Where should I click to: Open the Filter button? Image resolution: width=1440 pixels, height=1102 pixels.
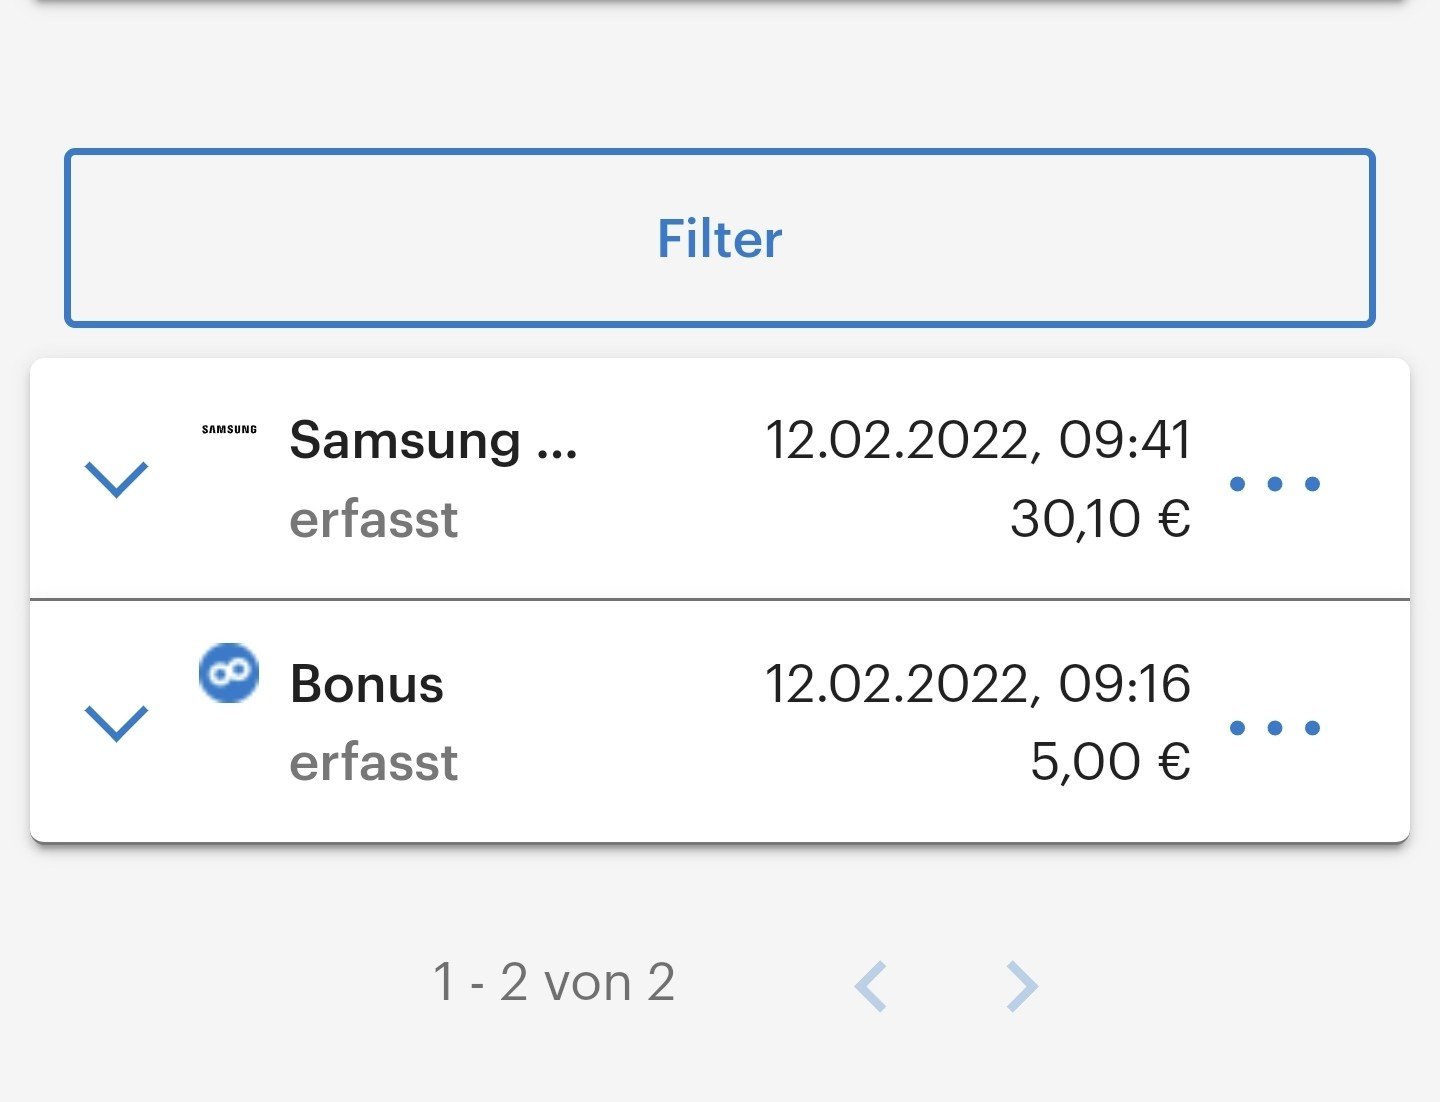pos(720,238)
